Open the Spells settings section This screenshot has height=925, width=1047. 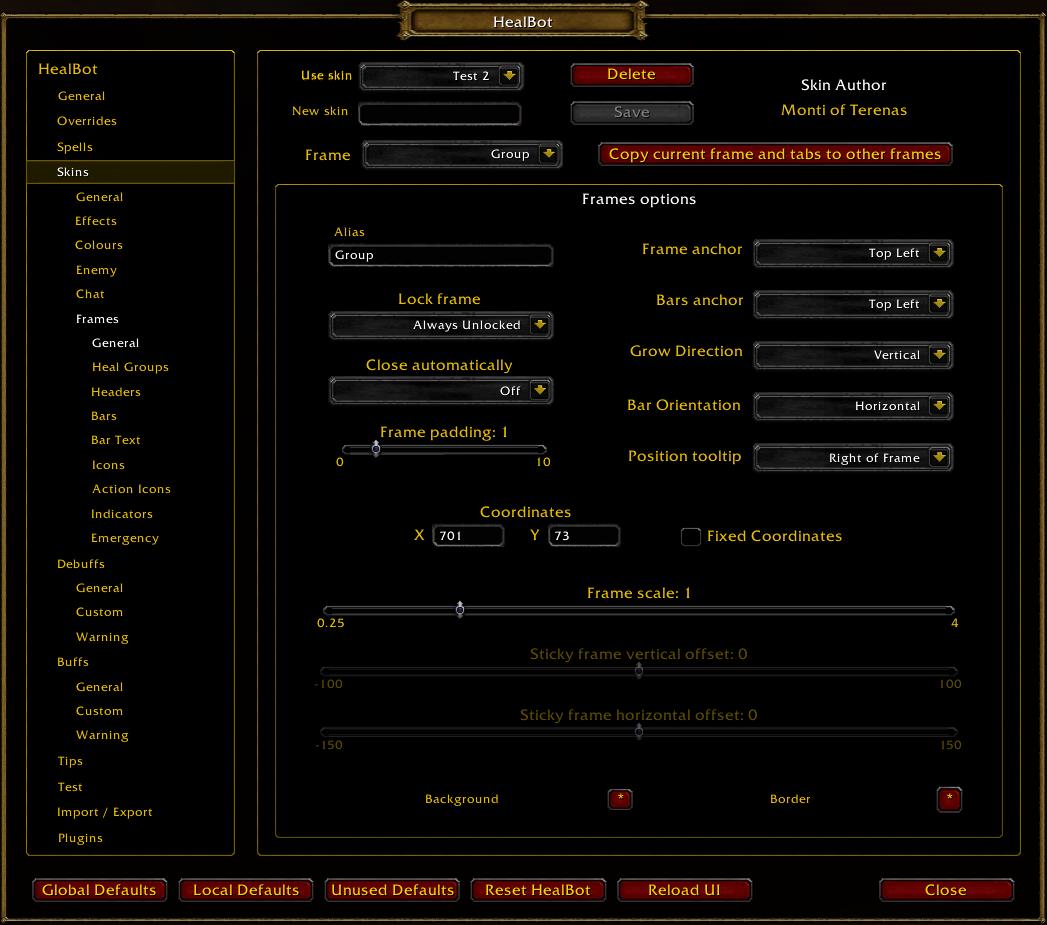75,147
